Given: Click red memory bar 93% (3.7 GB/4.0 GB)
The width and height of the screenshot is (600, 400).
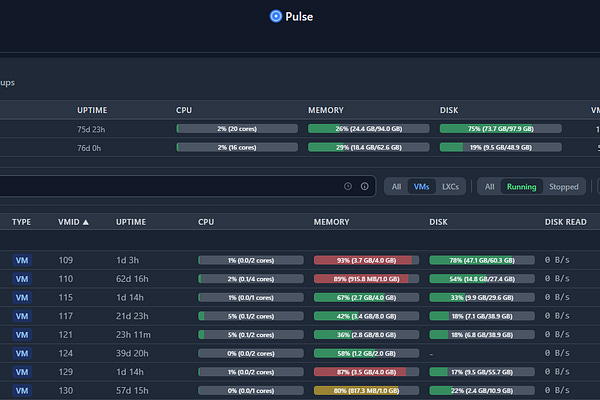Looking at the screenshot, I should point(366,260).
